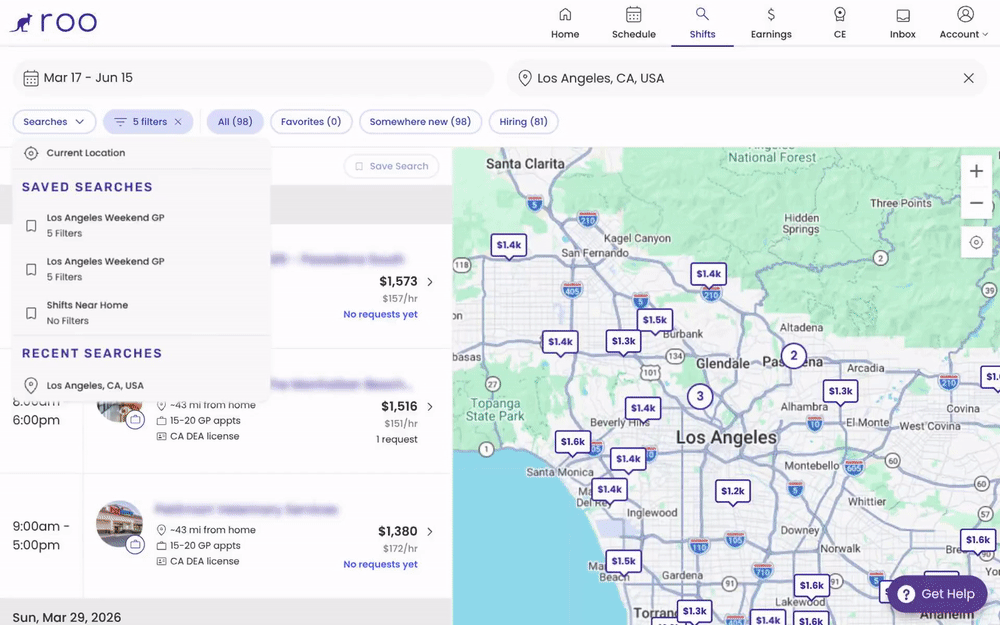Open the Home navigation icon
Image resolution: width=1000 pixels, height=625 pixels.
coord(565,14)
